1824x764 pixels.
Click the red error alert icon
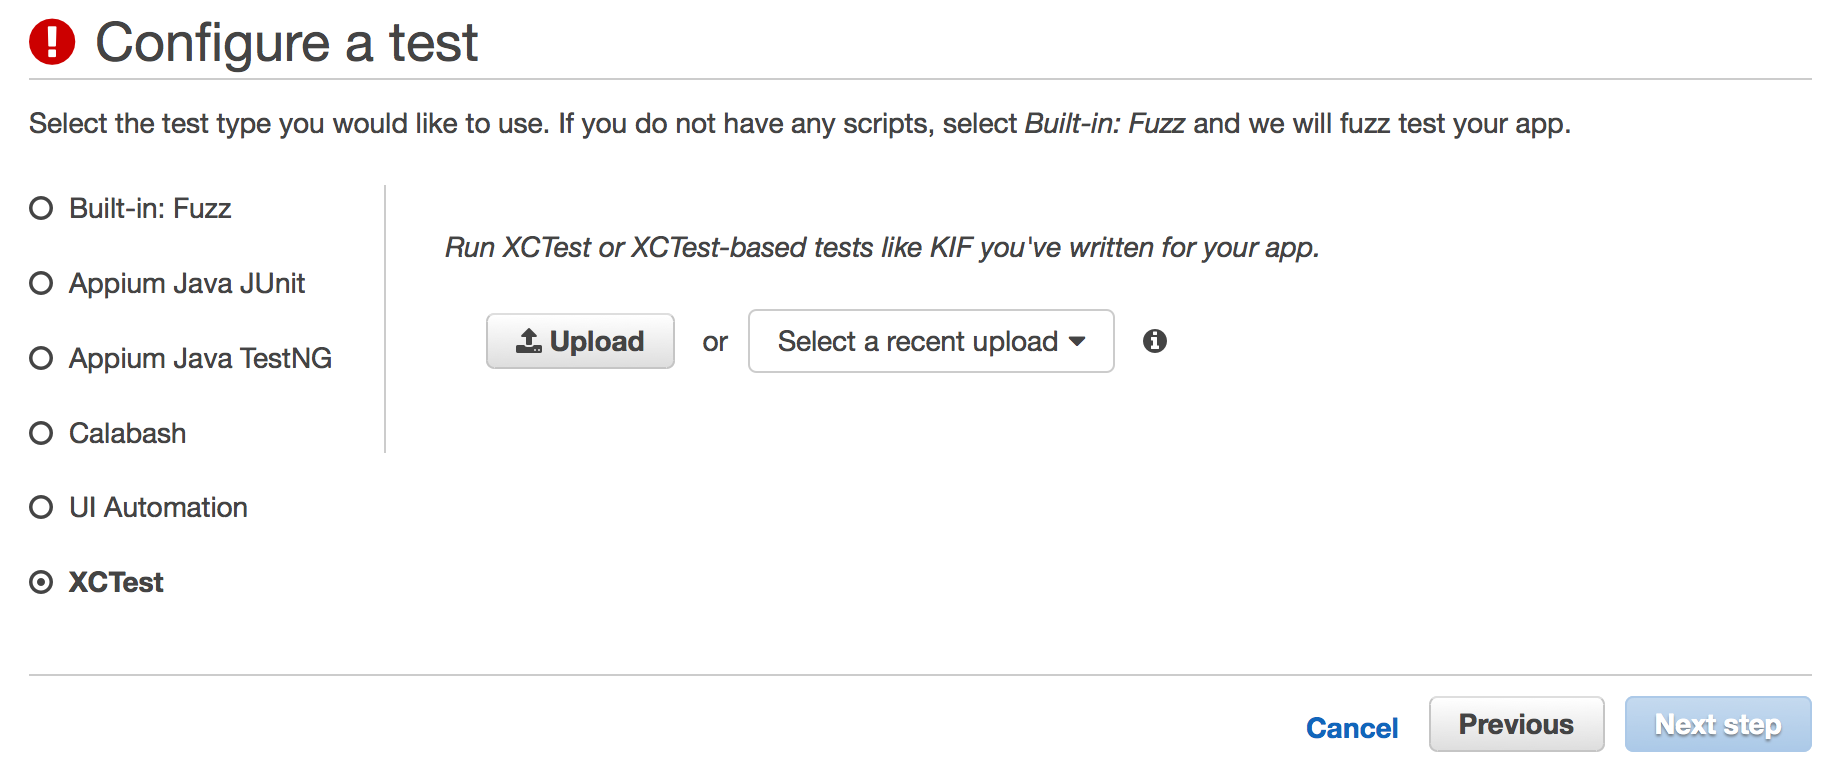pos(52,42)
